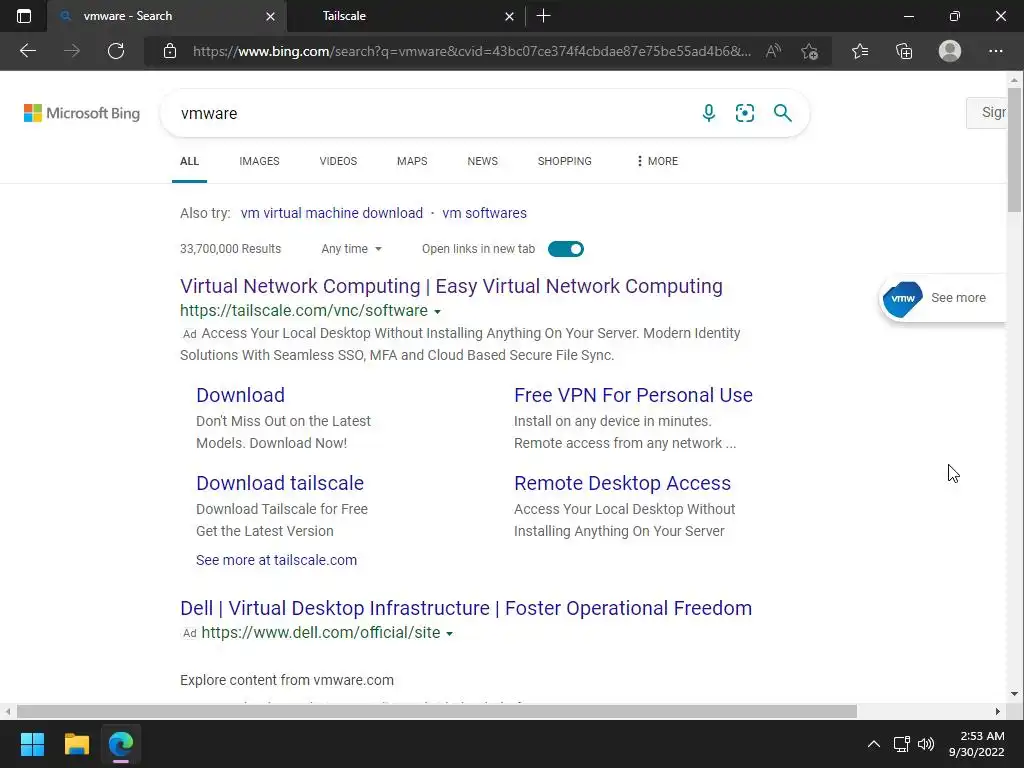
Task: Try suggestion vm softwares
Action: click(485, 213)
